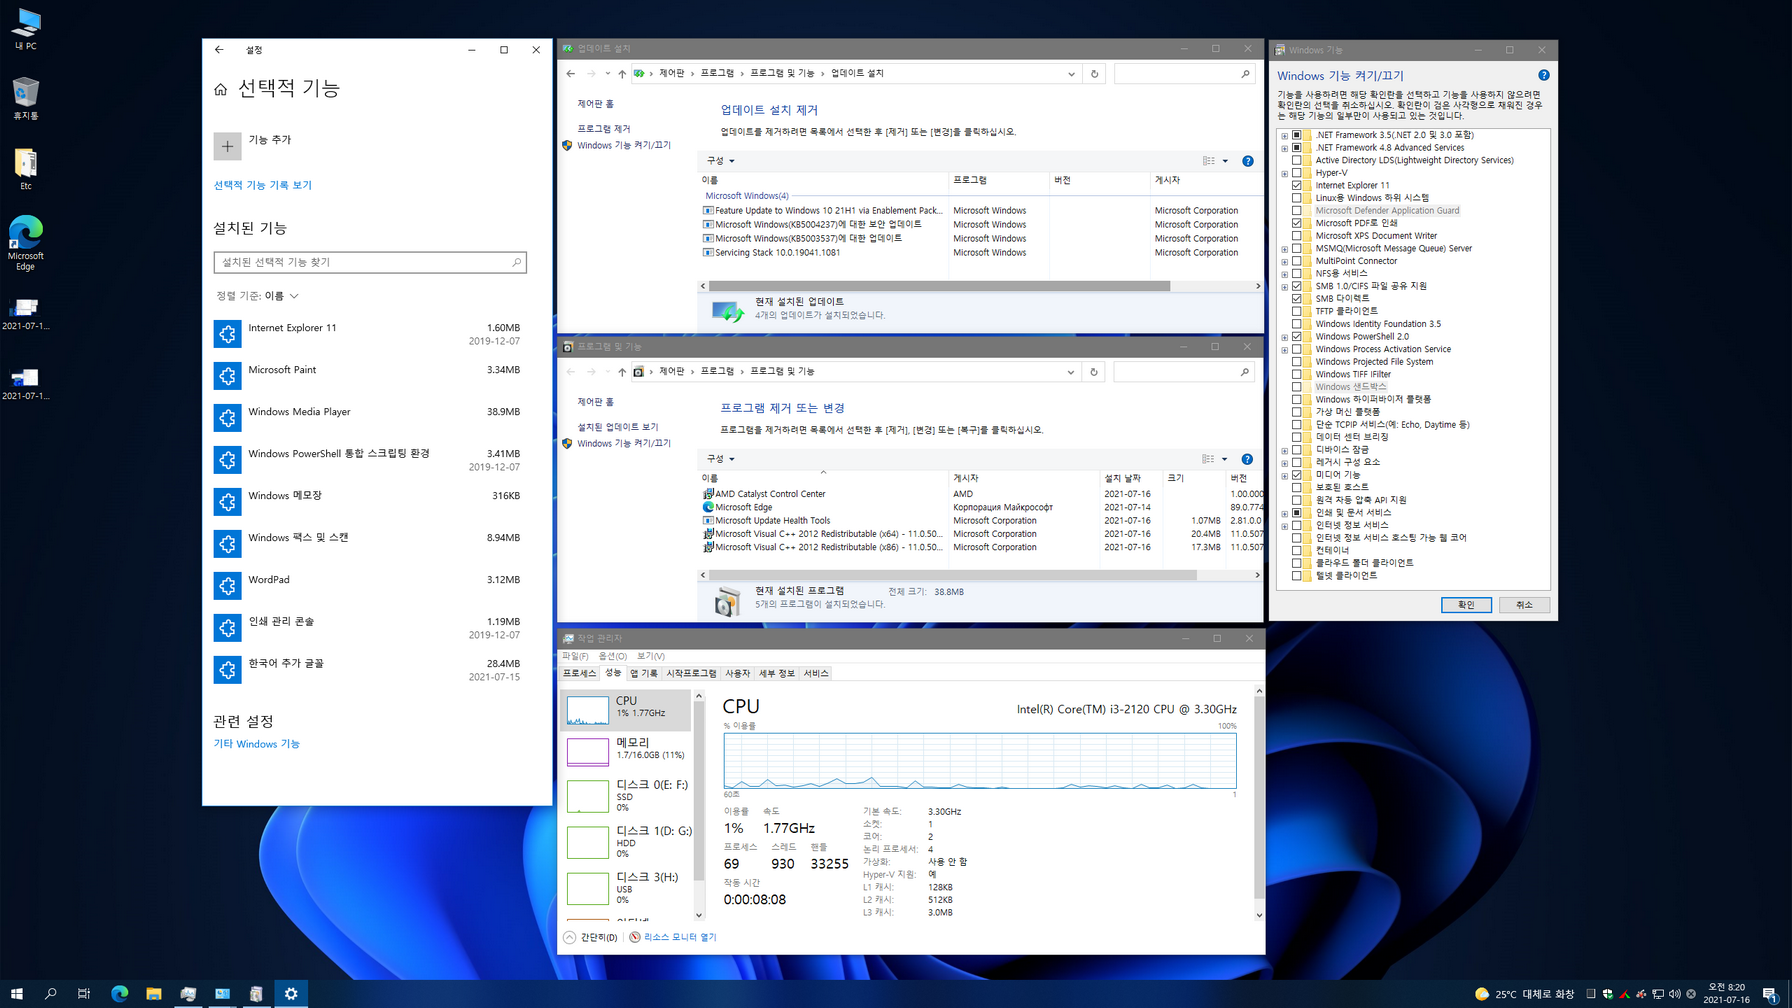Open address bar dropdown in 프로그램 및 기능 window
Image resolution: width=1792 pixels, height=1008 pixels.
pyautogui.click(x=1071, y=372)
